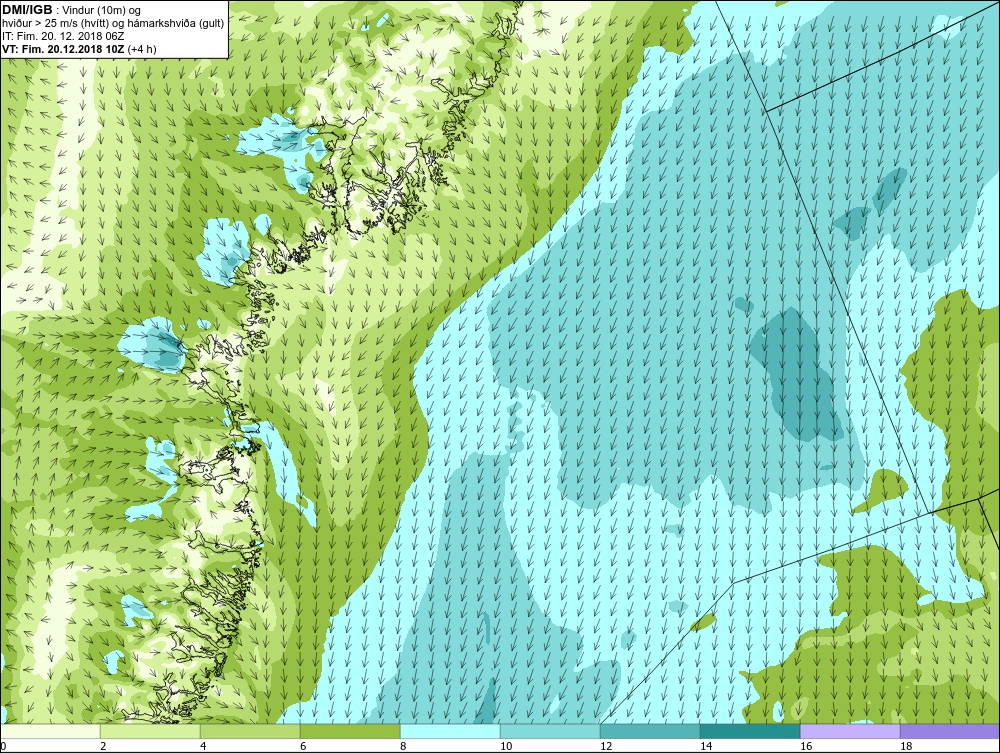1000x753 pixels.
Task: Click the 2–4 m/s light green legend swatch
Action: (150, 731)
